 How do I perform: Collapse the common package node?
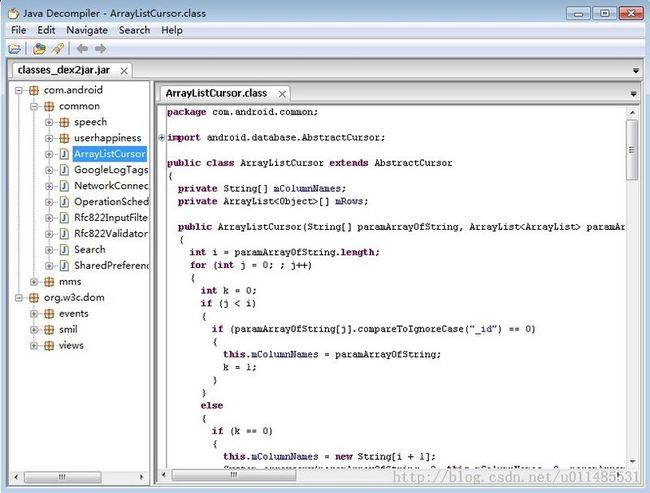[34, 106]
